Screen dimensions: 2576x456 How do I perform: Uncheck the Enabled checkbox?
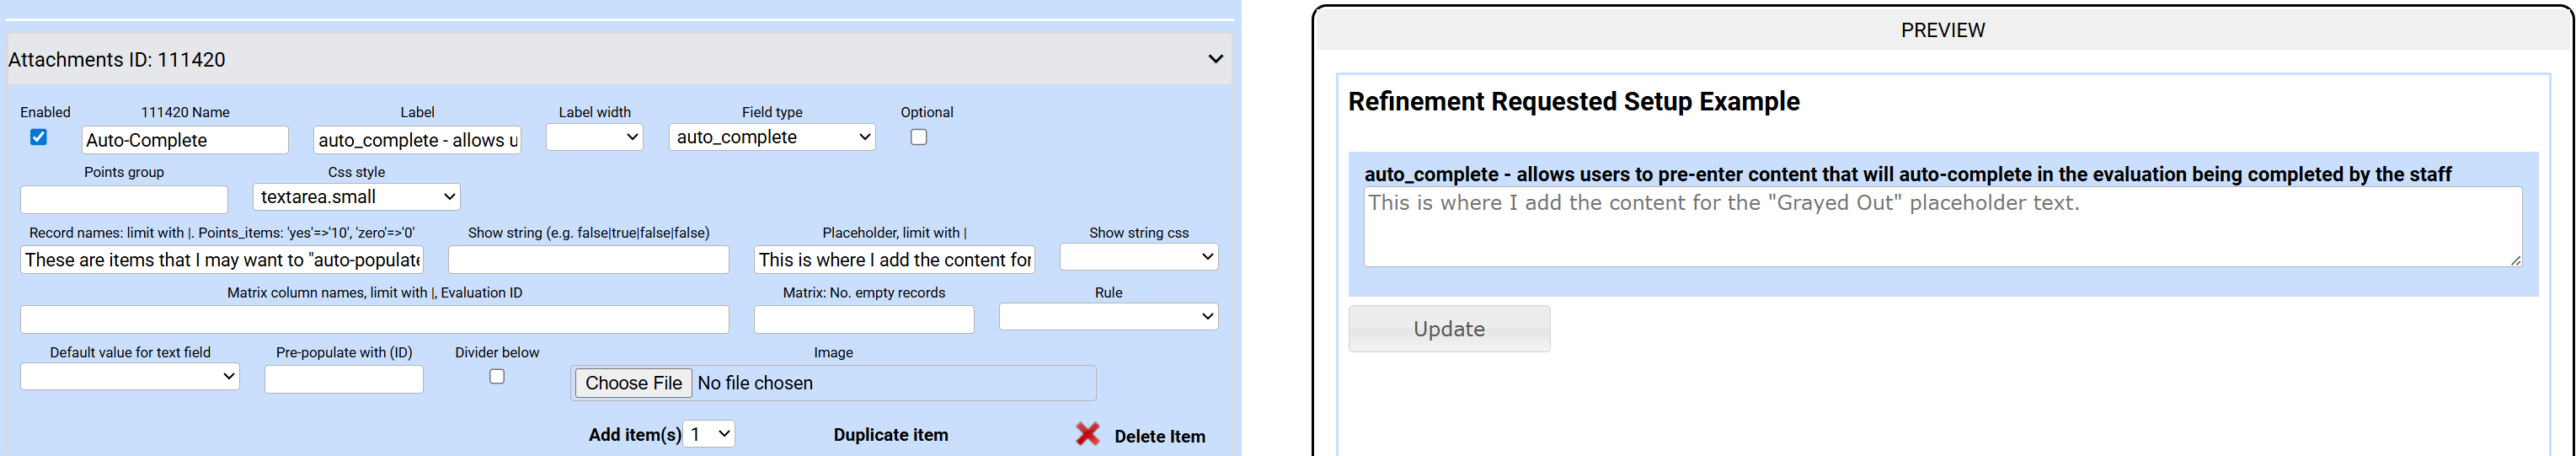(39, 137)
